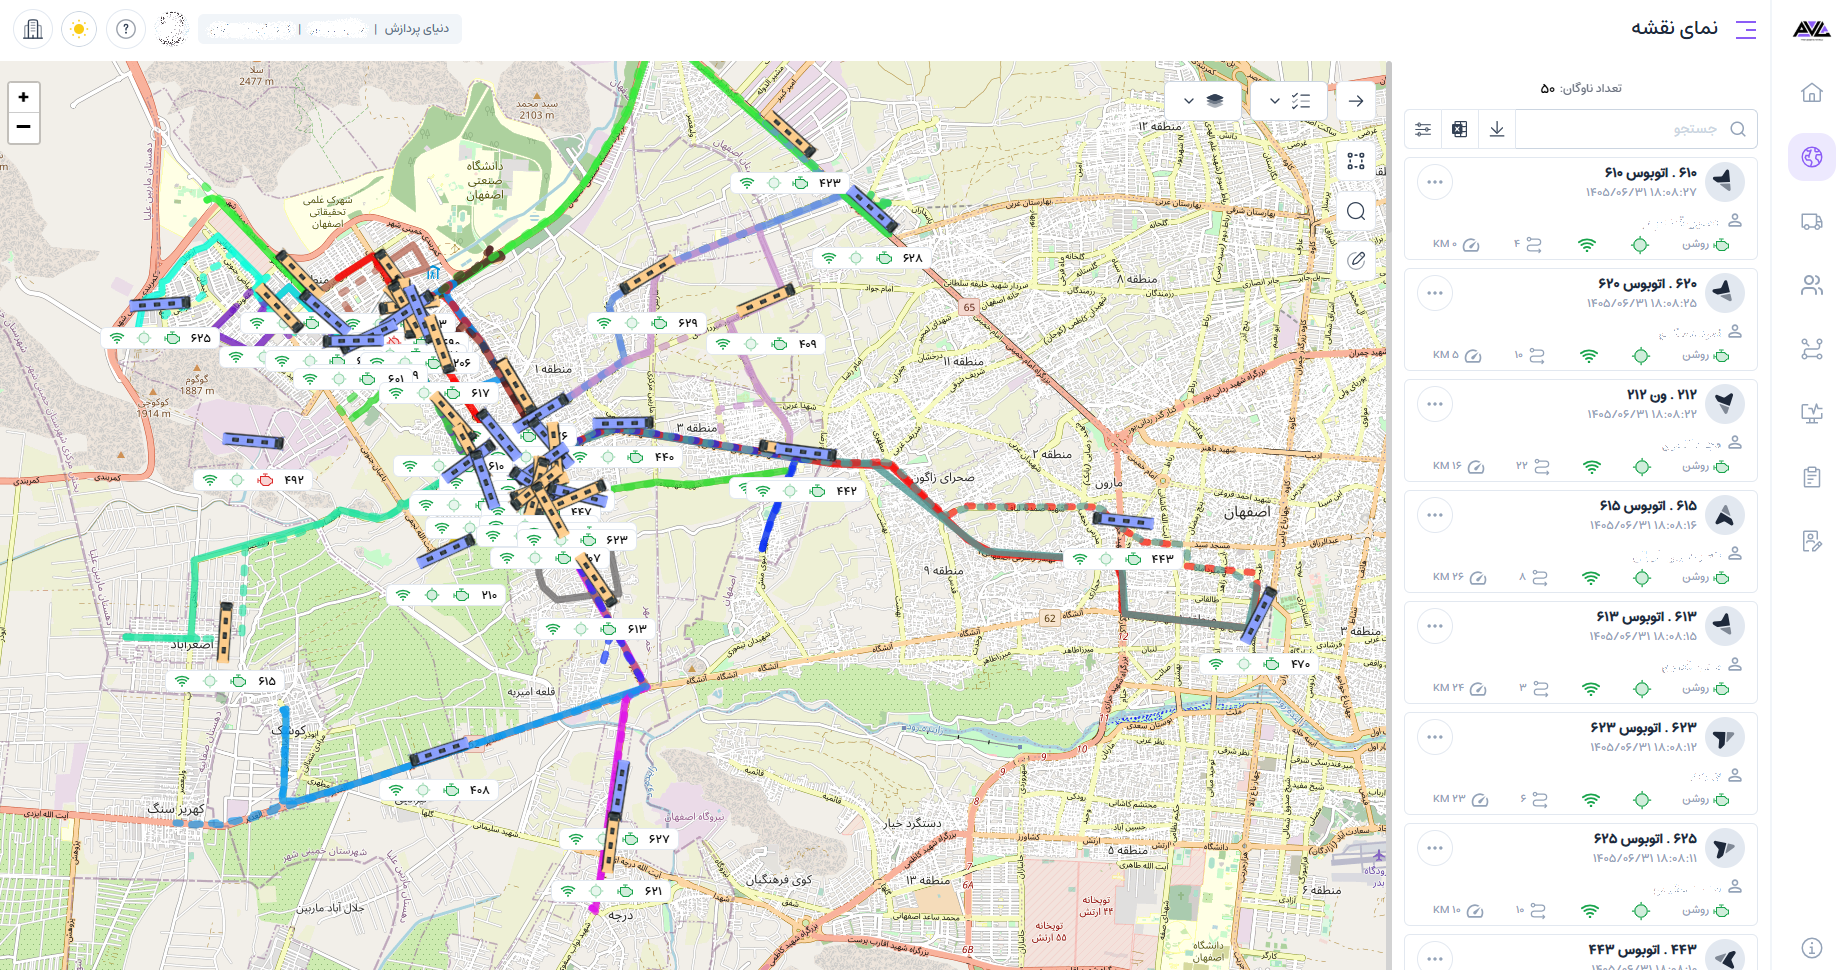Image resolution: width=1846 pixels, height=970 pixels.
Task: Export fleet list to spreadsheet
Action: click(x=1460, y=129)
